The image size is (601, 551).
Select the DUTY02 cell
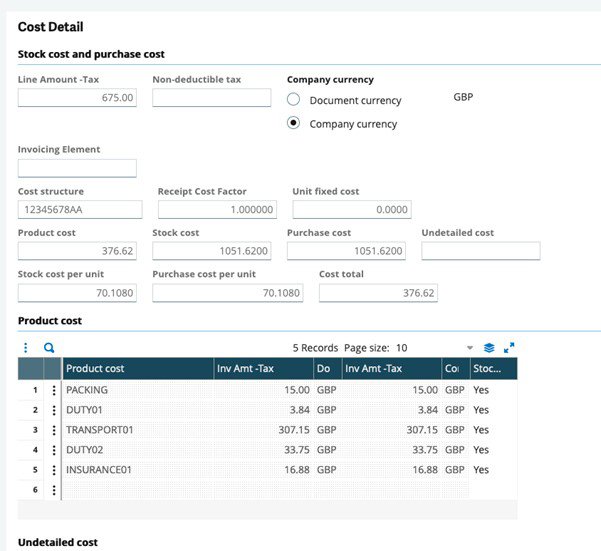(138, 450)
